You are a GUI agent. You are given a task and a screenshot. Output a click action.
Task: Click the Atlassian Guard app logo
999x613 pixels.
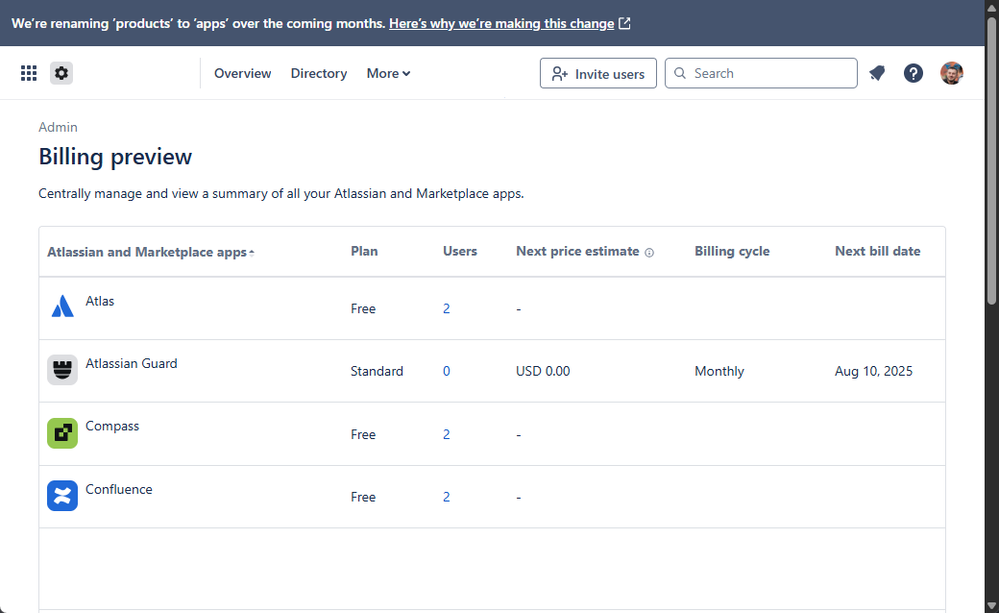tap(62, 370)
